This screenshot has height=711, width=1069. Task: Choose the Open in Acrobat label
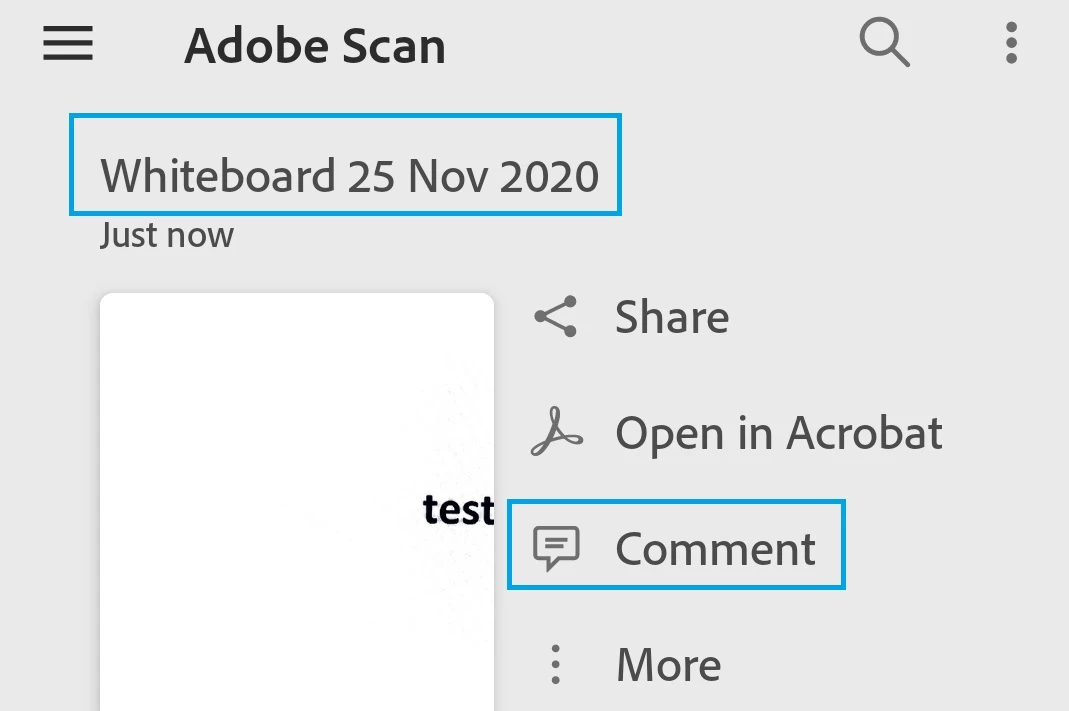778,433
